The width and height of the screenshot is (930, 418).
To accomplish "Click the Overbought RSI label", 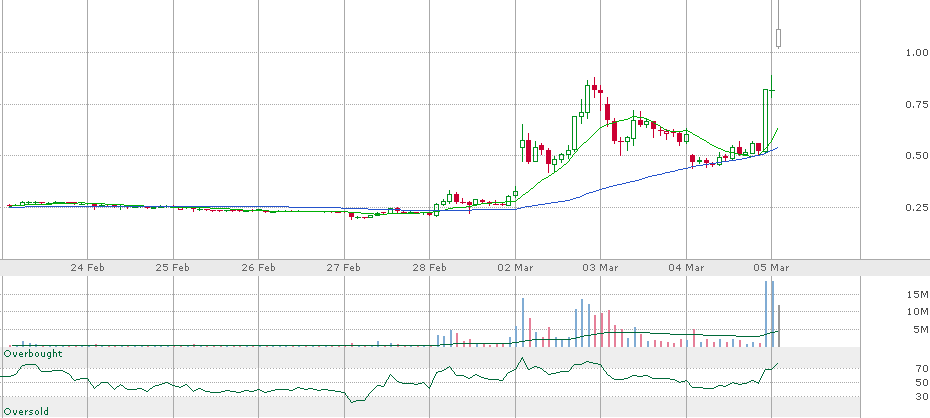I will (x=33, y=354).
